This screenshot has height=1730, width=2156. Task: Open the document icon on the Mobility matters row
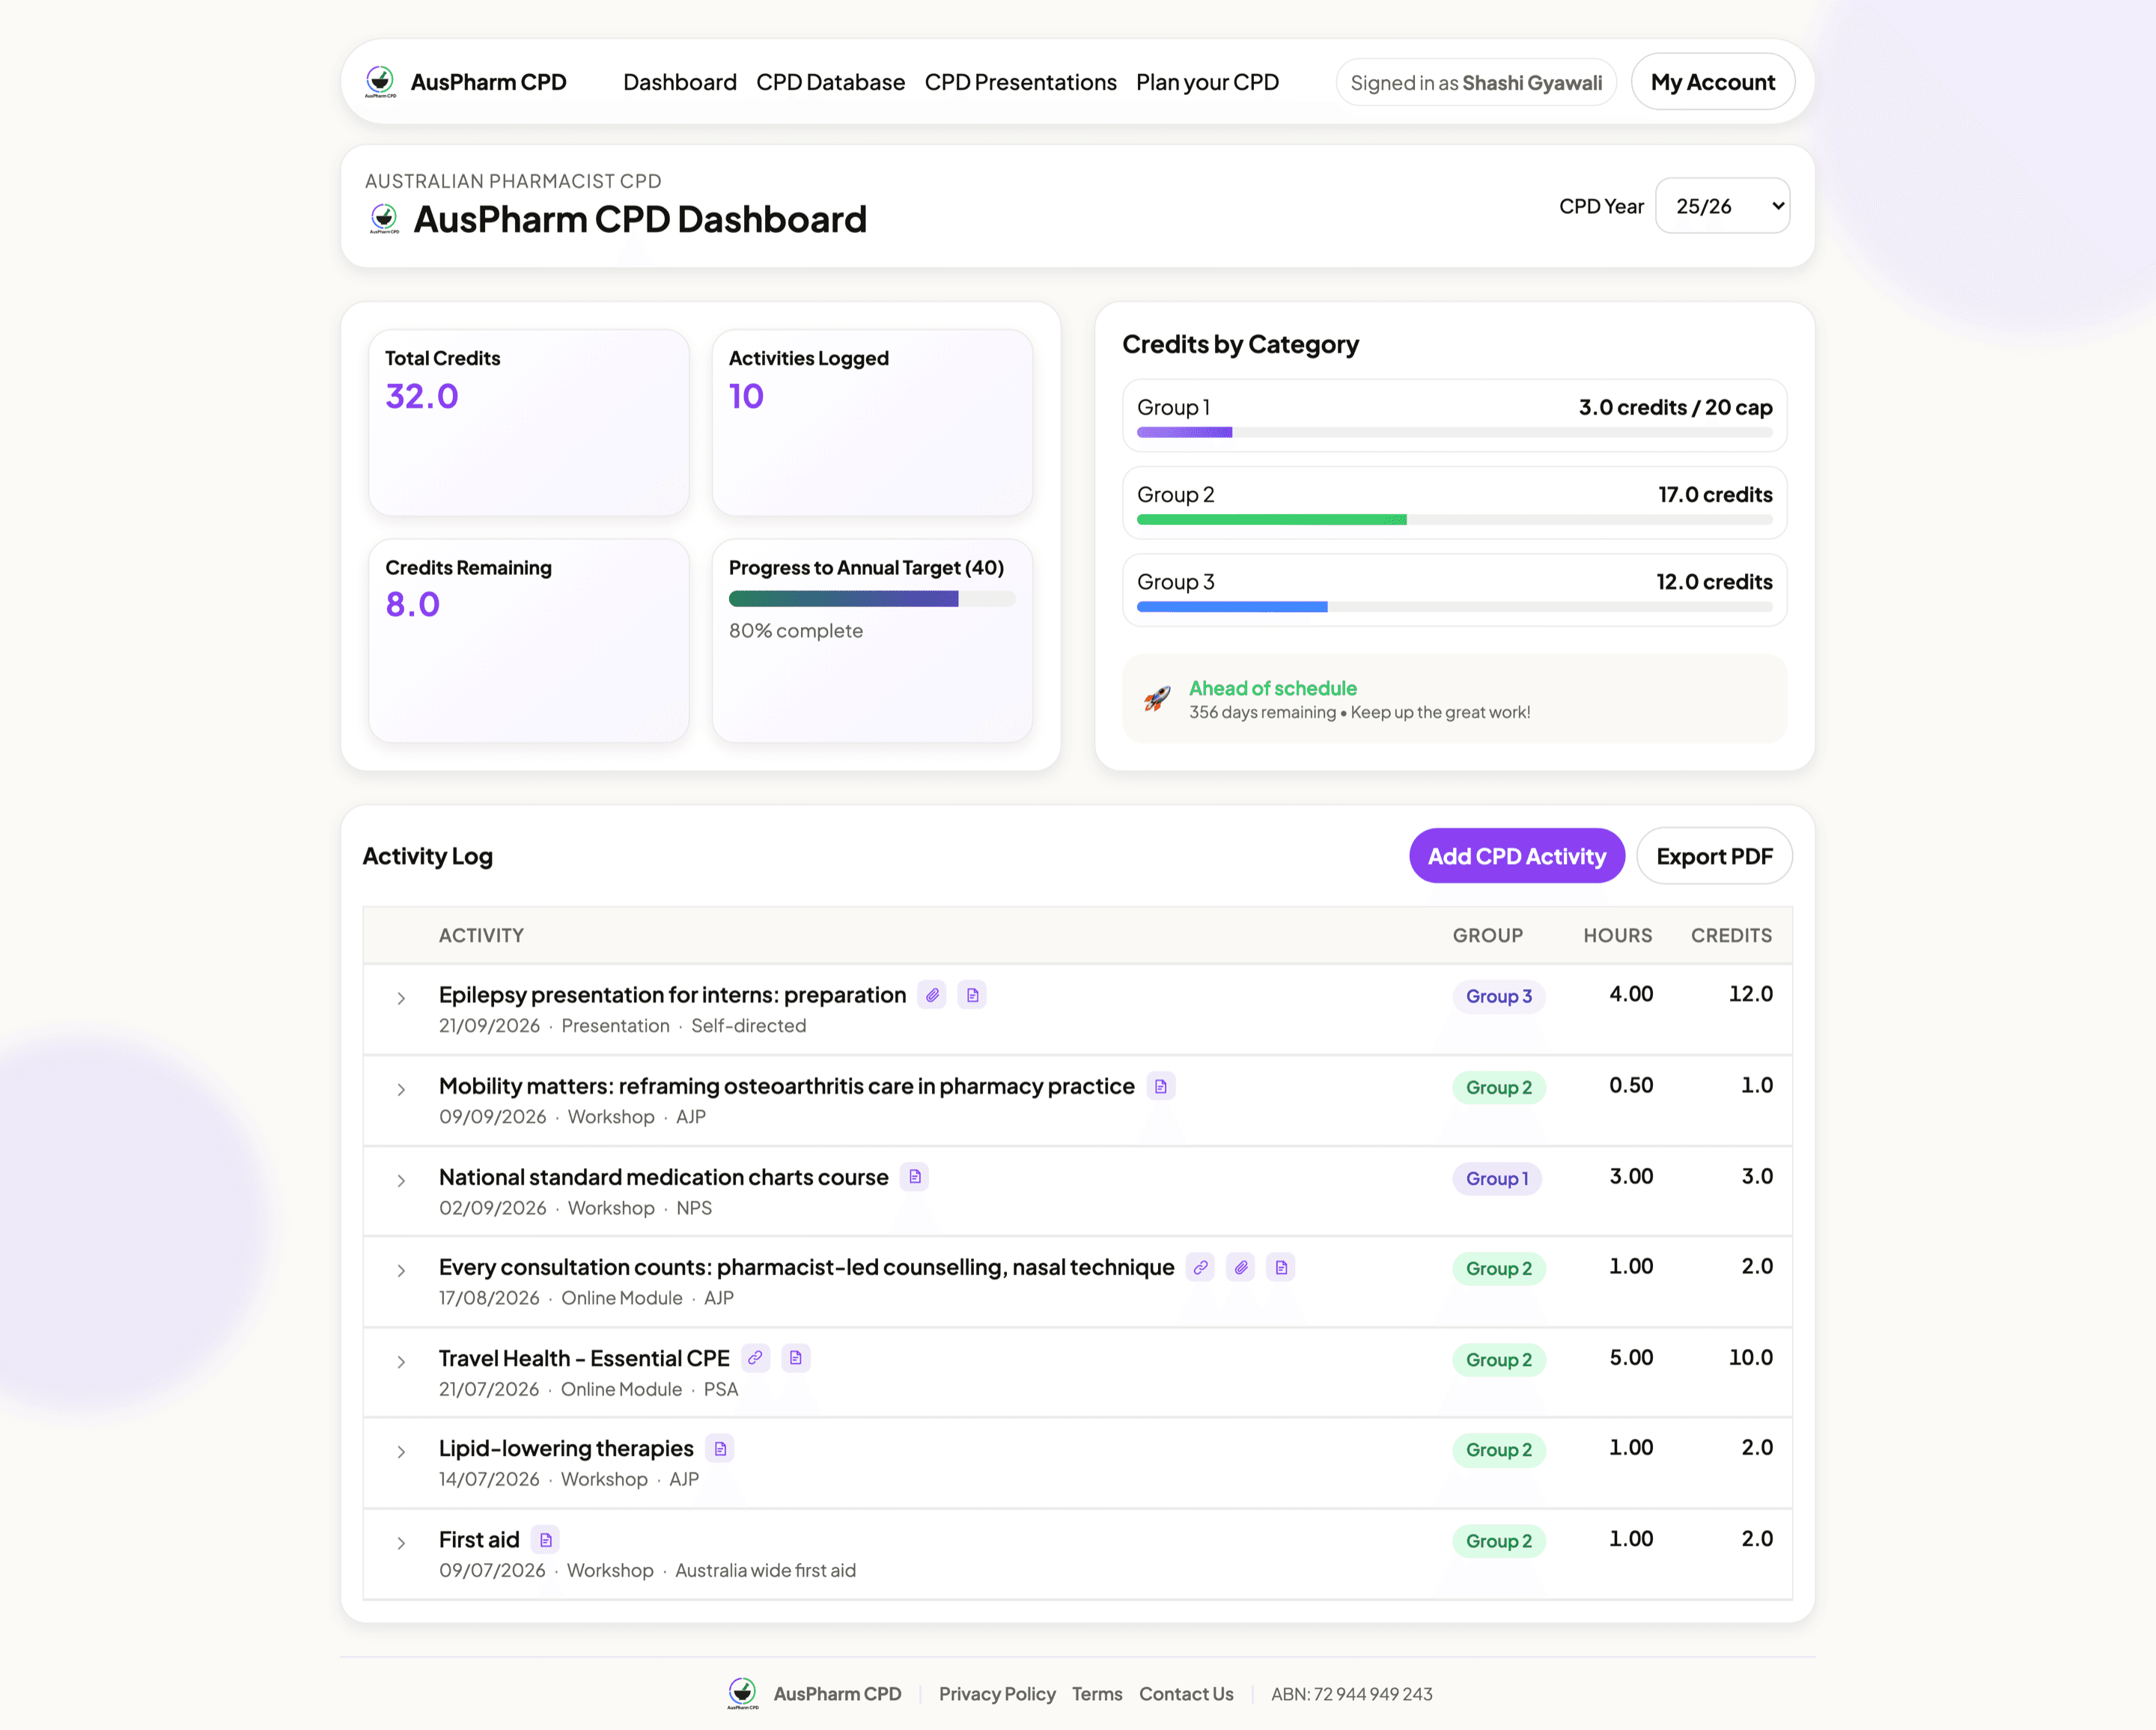[1160, 1086]
